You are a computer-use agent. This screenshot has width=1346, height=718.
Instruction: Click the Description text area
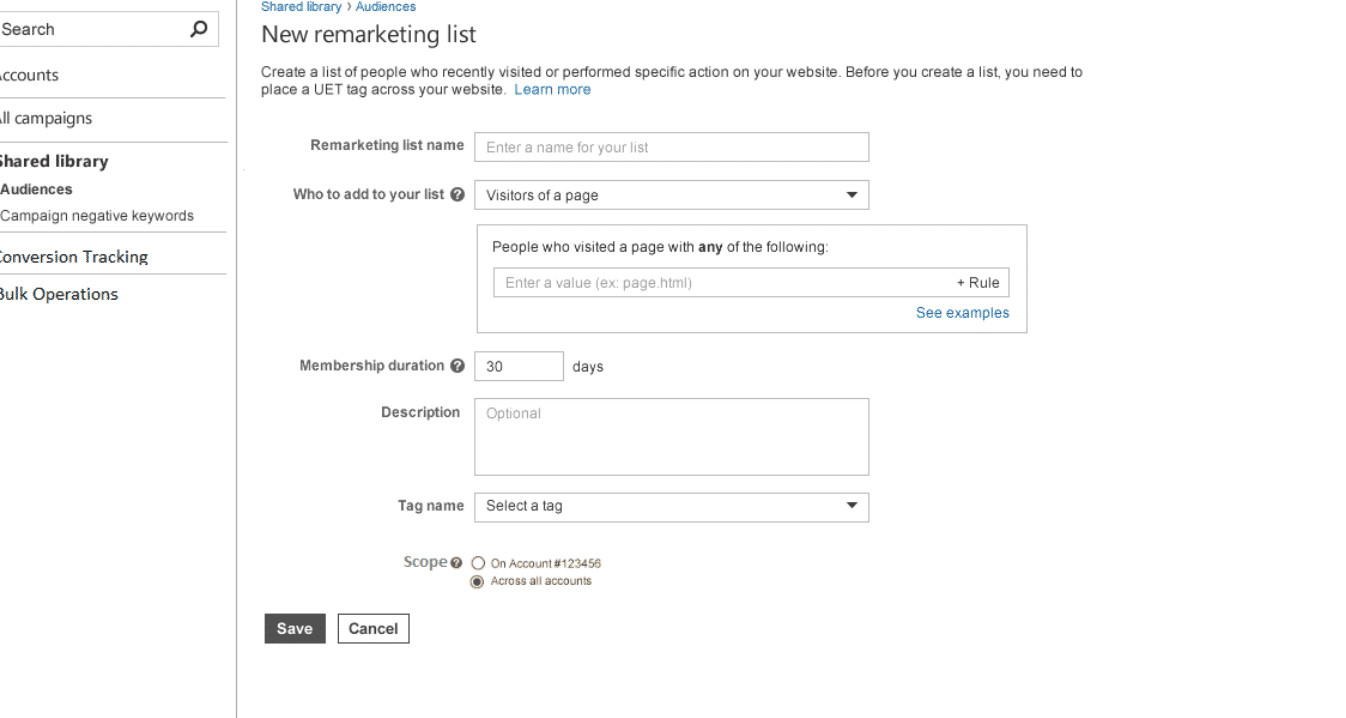pyautogui.click(x=671, y=437)
